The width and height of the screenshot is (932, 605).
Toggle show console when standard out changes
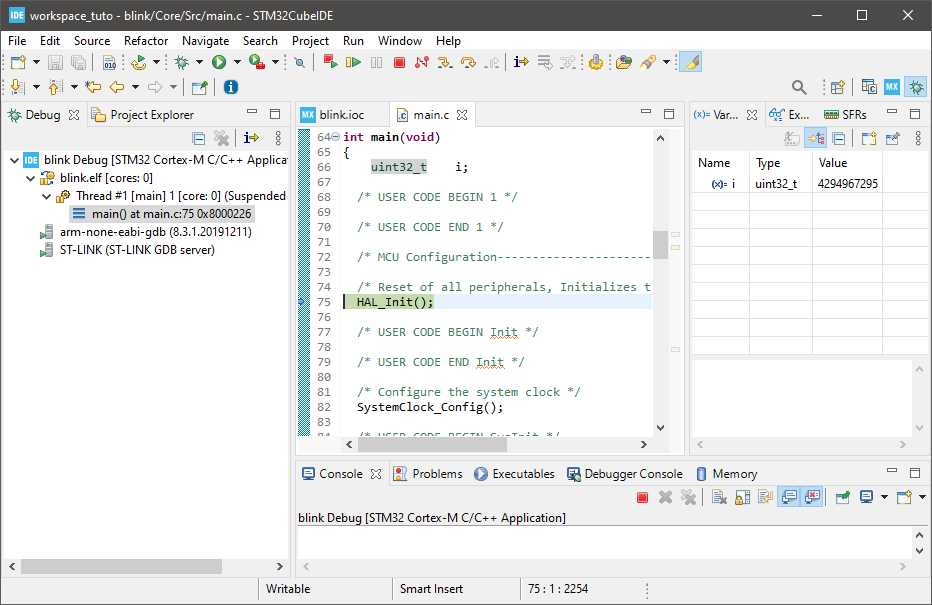tap(789, 497)
